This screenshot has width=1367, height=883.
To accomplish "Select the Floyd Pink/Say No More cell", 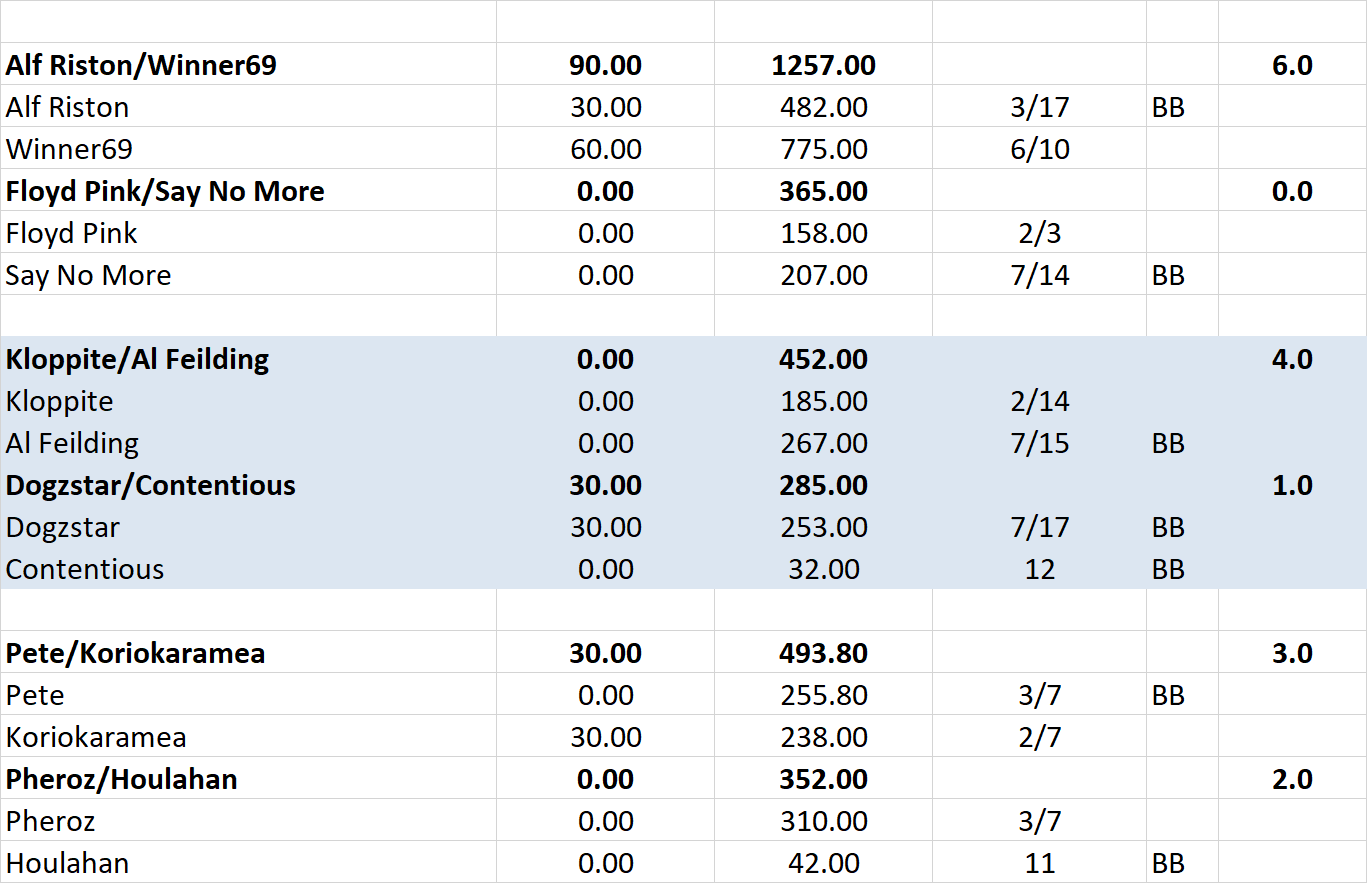I will point(248,190).
